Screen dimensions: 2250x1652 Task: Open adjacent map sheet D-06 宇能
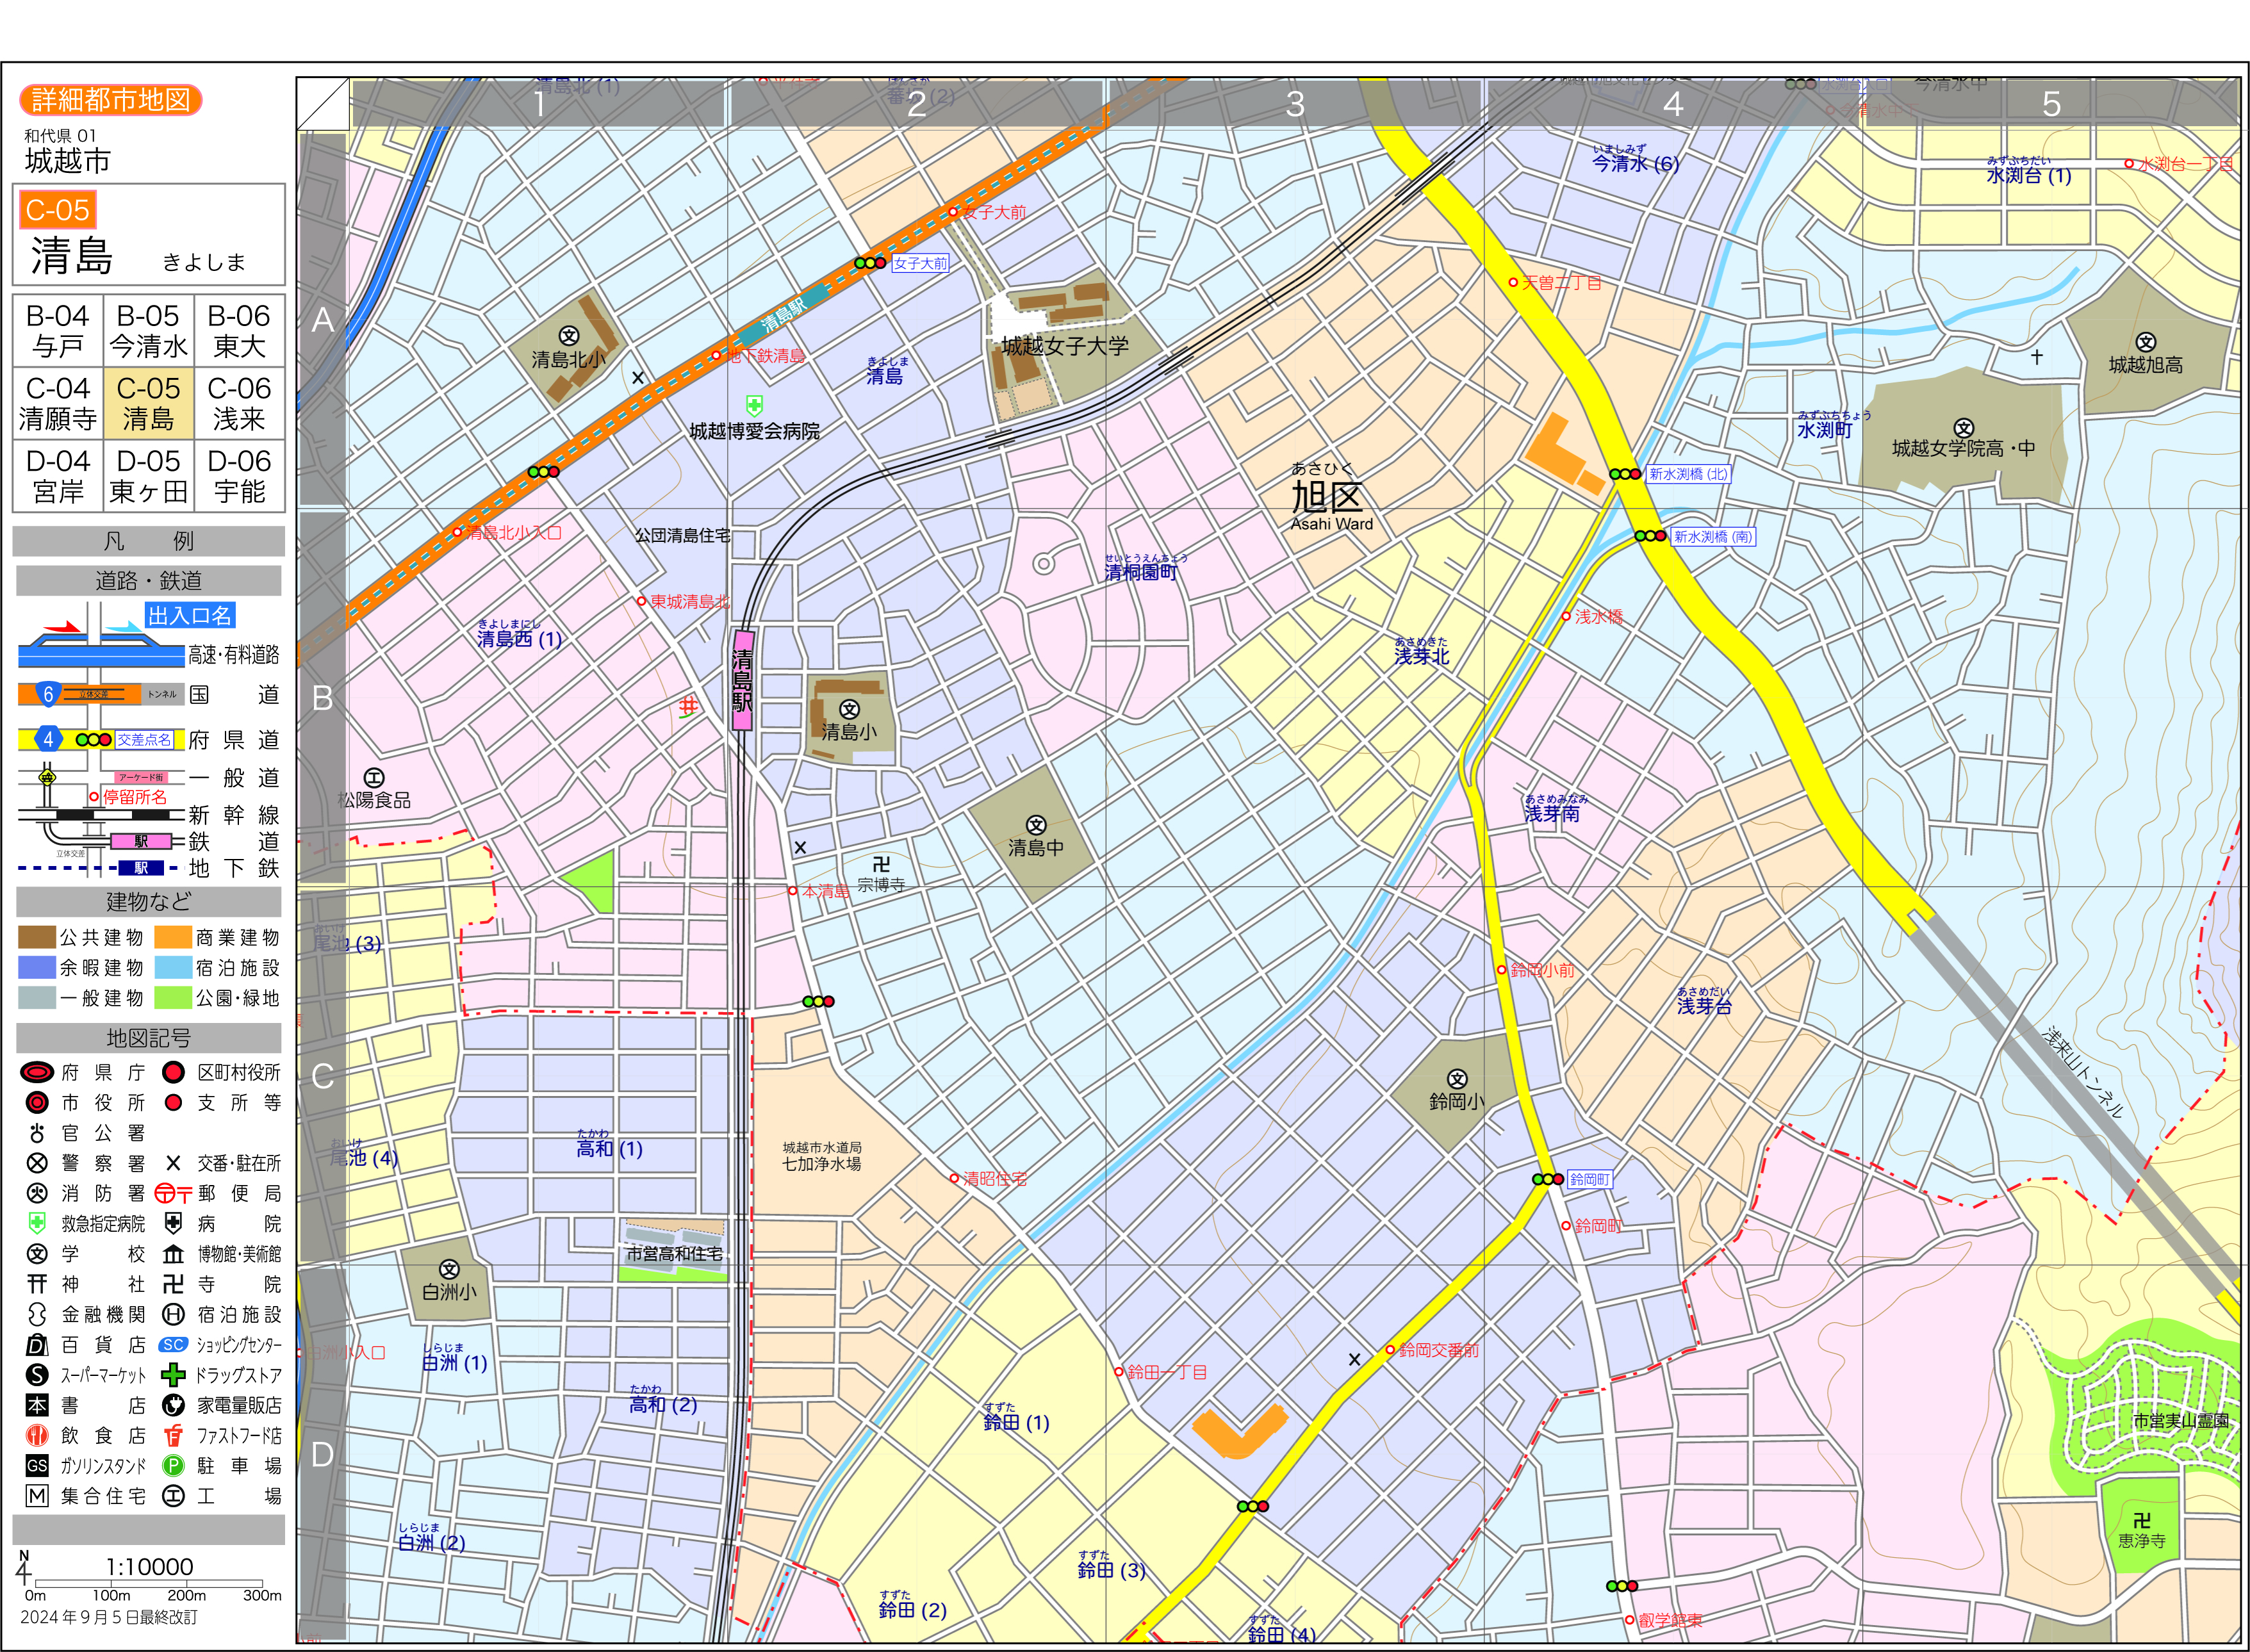[x=239, y=476]
